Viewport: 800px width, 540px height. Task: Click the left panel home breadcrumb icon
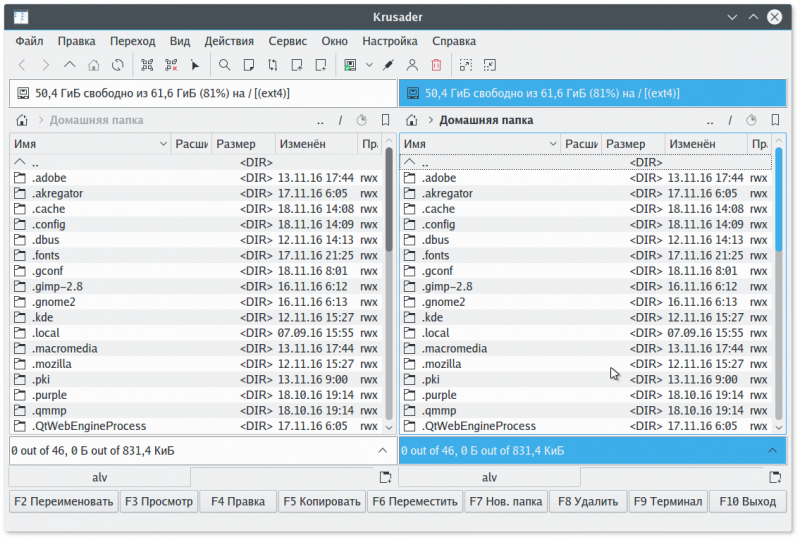pos(21,120)
